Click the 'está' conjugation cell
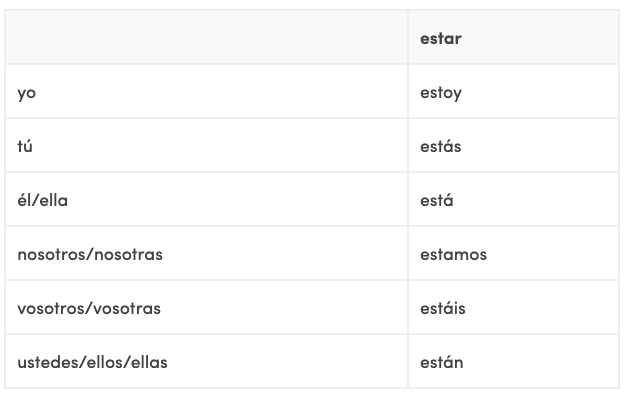 [x=513, y=199]
